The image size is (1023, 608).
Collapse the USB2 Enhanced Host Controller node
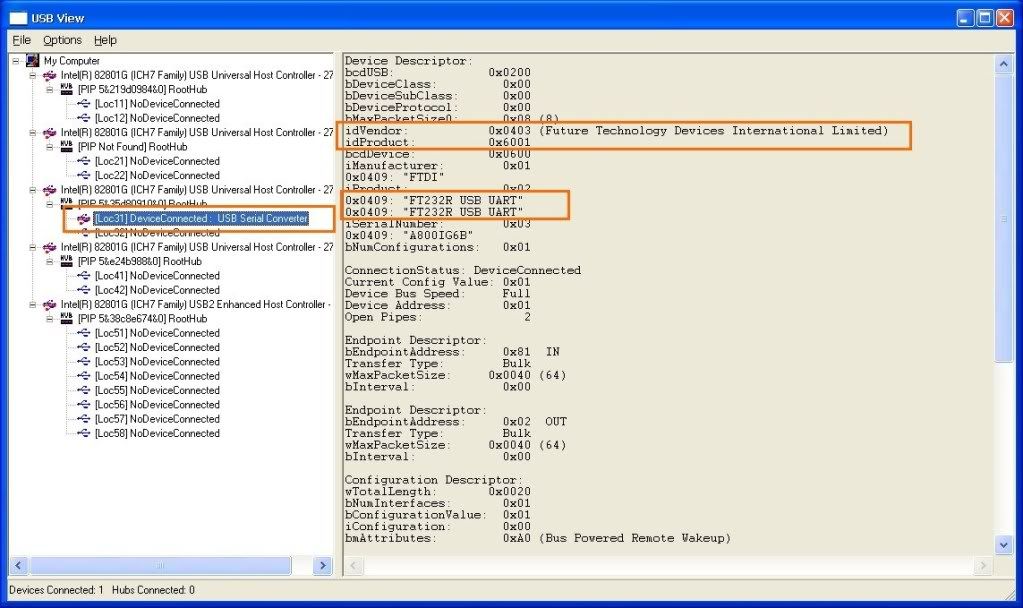coord(33,305)
